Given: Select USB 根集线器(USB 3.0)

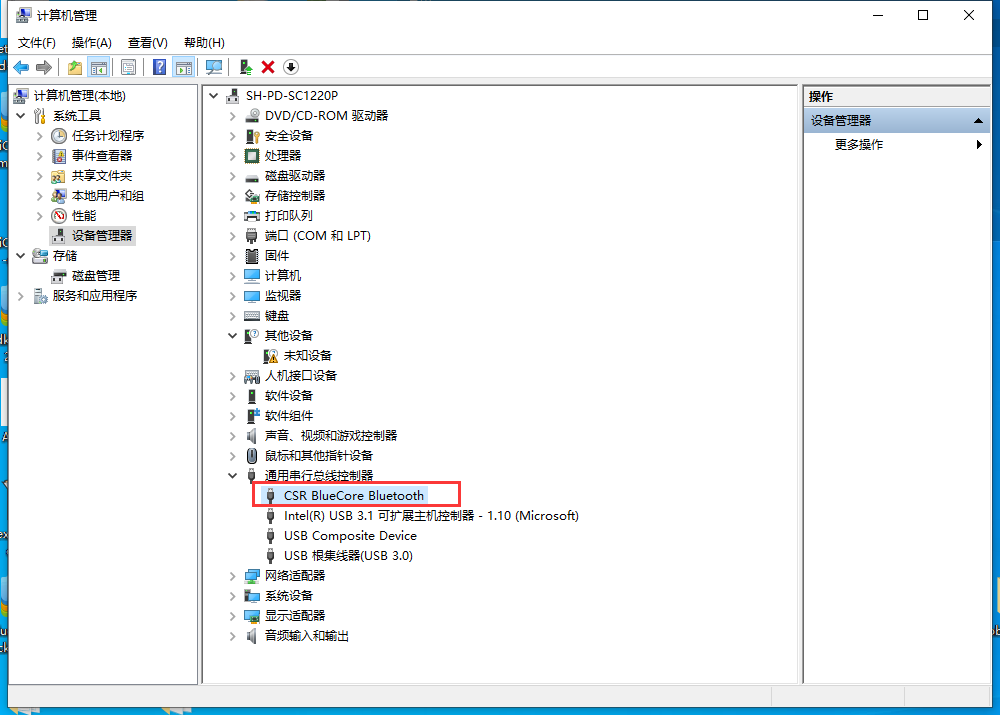Looking at the screenshot, I should 348,556.
